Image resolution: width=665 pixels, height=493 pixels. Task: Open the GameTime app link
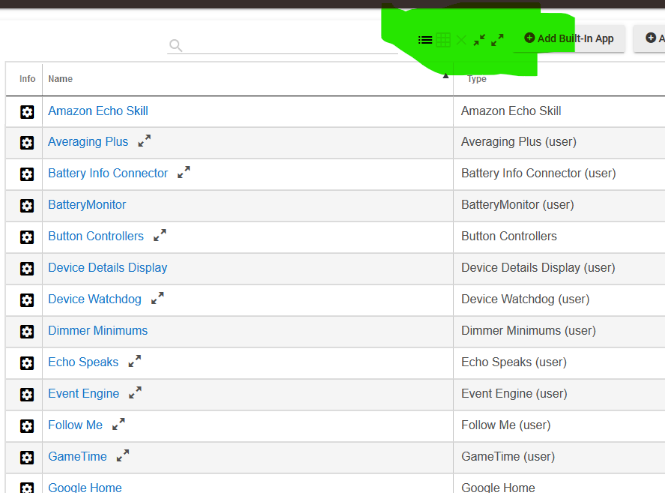coord(77,457)
